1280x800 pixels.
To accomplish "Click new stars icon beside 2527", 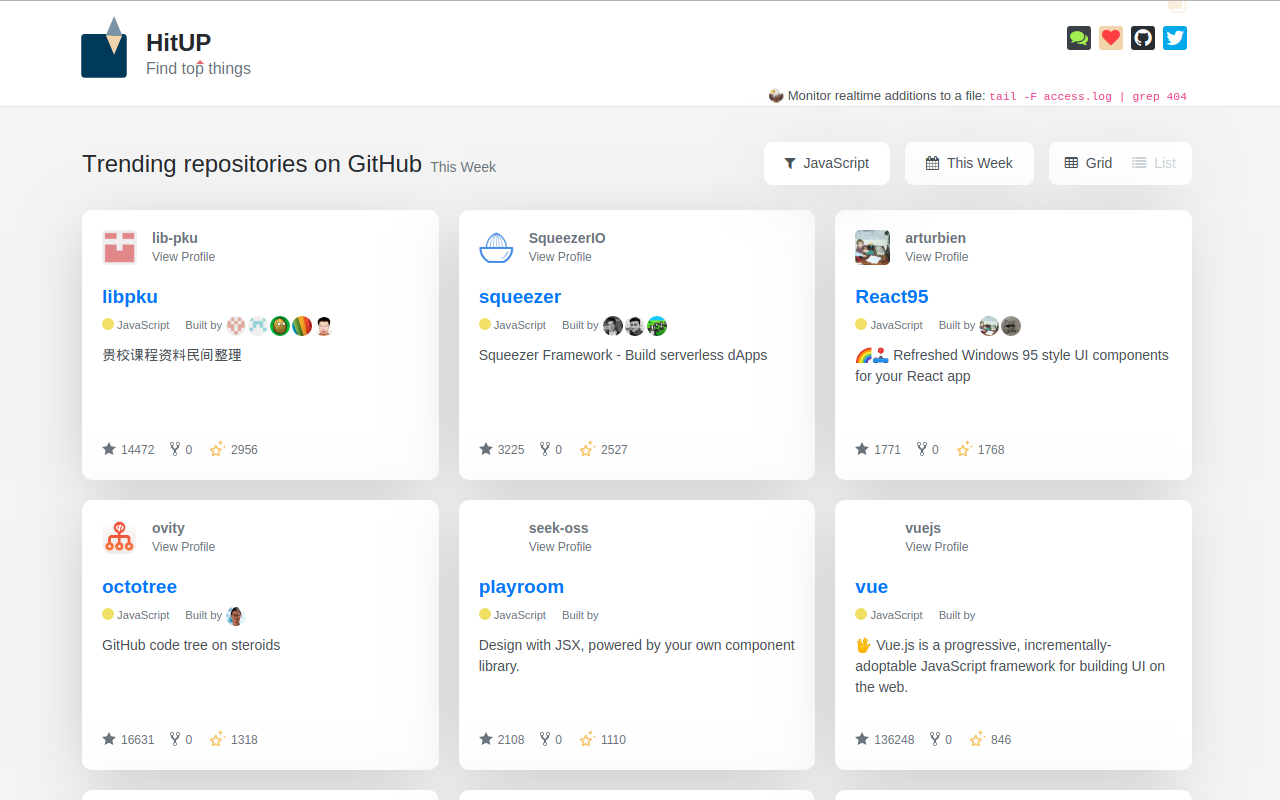I will (x=587, y=449).
